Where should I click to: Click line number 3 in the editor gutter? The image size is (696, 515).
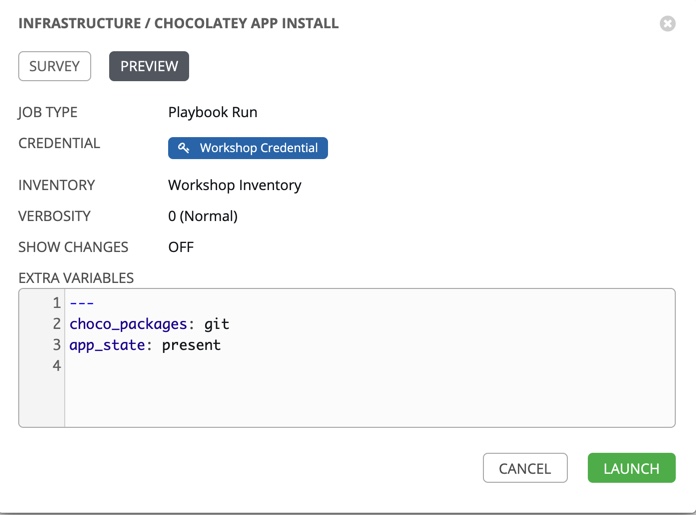[57, 345]
